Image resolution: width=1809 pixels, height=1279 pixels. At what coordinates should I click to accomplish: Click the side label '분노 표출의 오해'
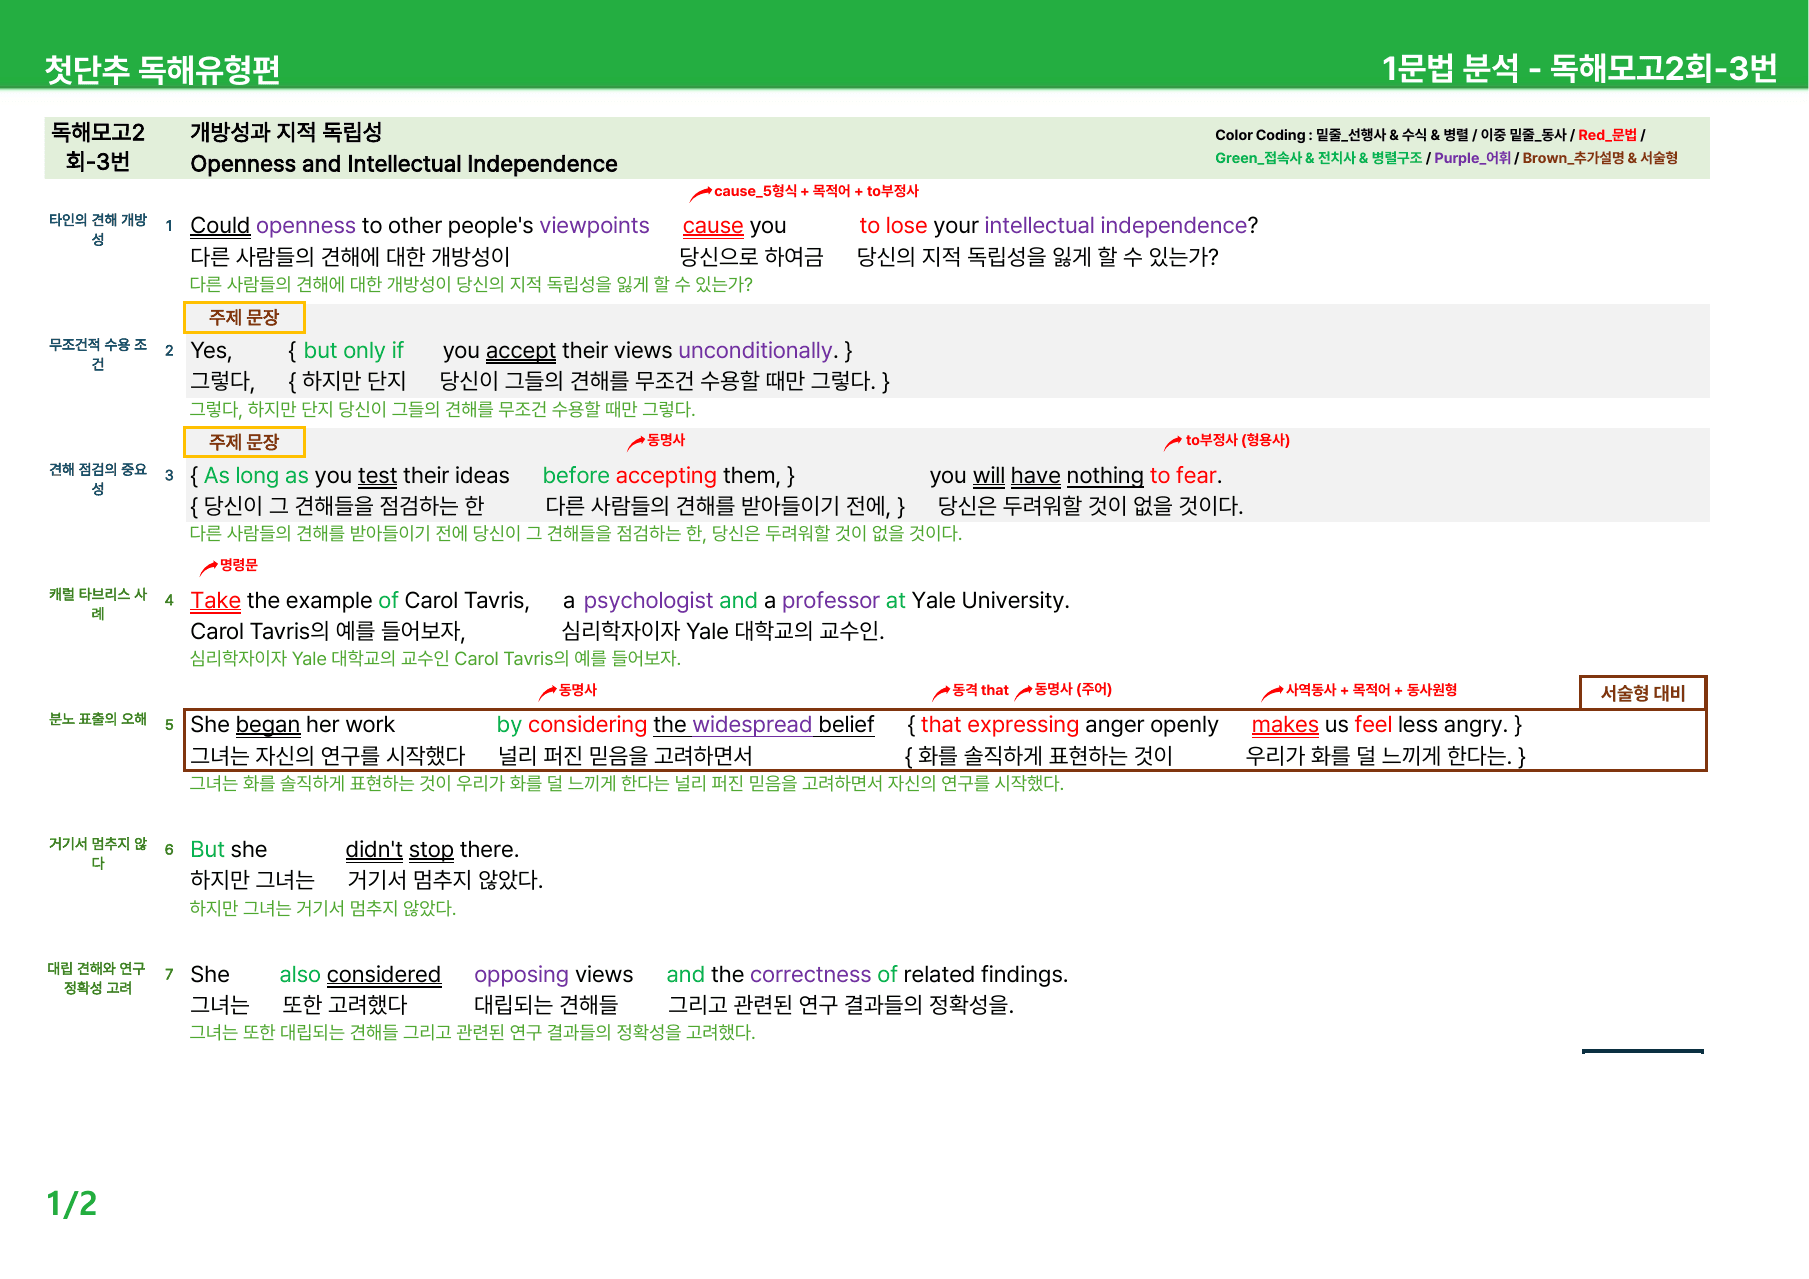pyautogui.click(x=98, y=719)
